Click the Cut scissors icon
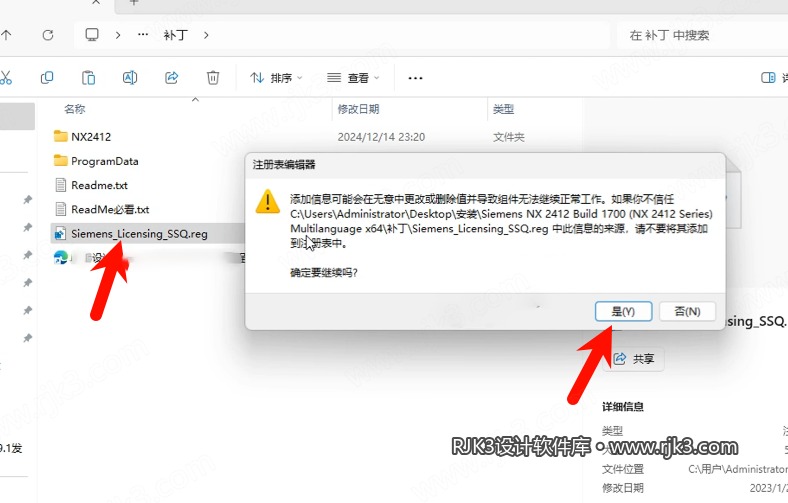Screen dimensions: 788x503 6,77
